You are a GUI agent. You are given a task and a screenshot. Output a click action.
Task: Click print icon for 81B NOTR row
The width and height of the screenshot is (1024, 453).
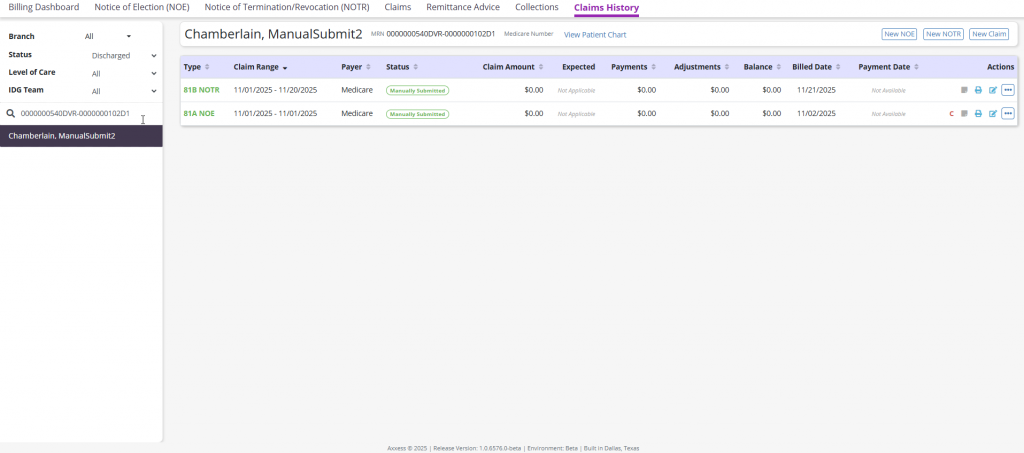coord(978,90)
